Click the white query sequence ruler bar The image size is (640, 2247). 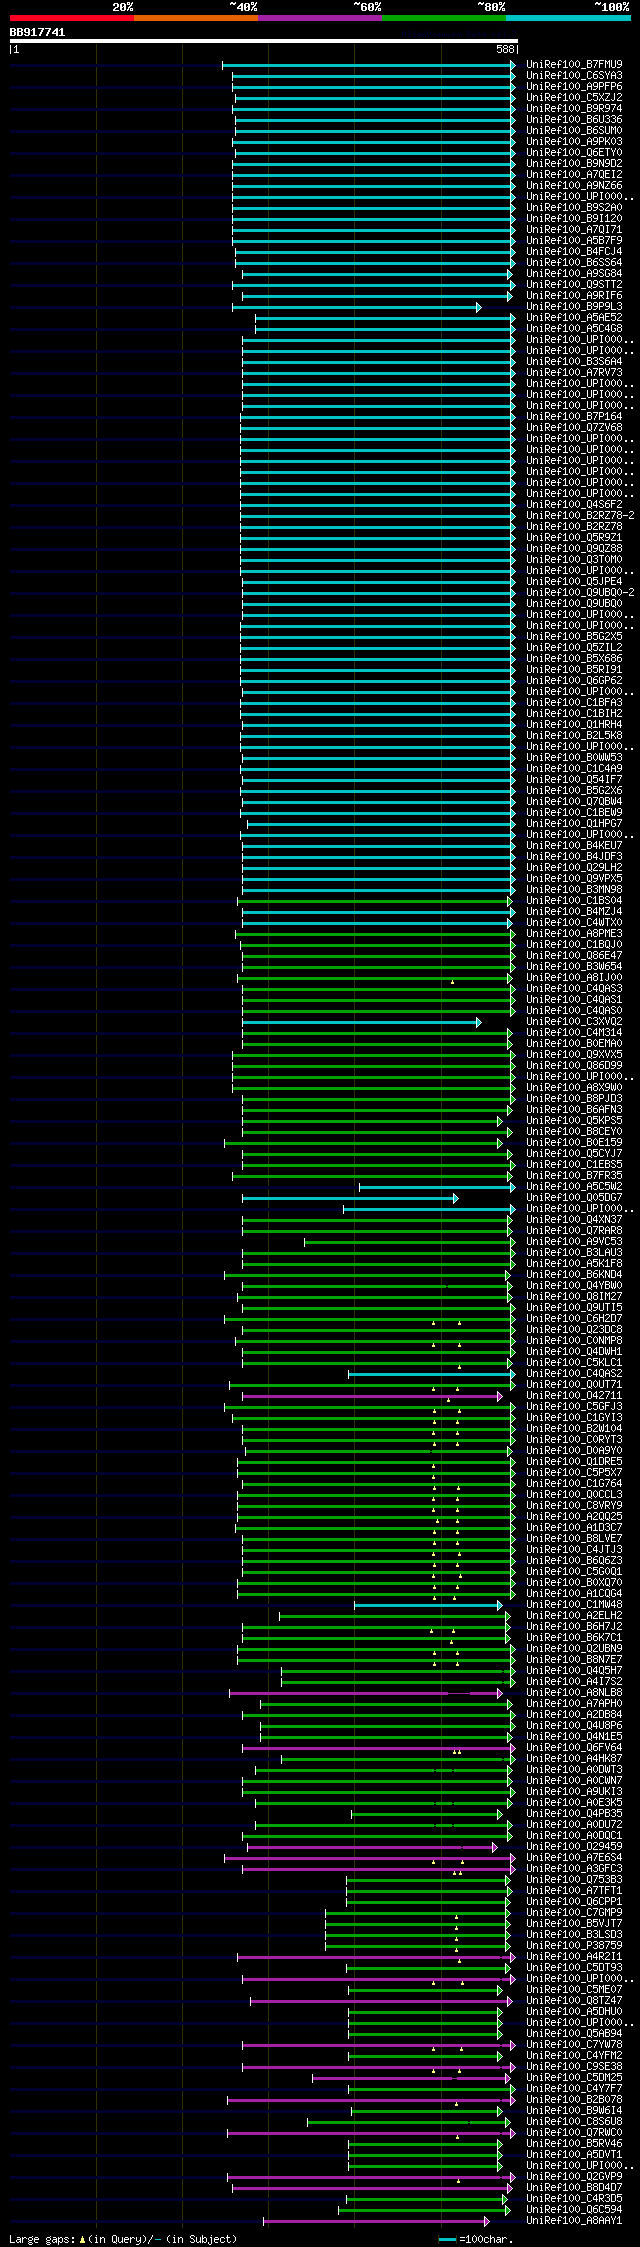point(264,41)
